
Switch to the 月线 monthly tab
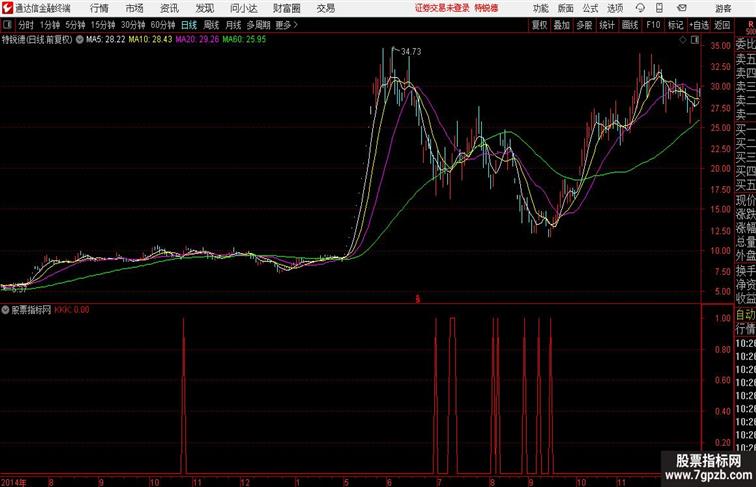click(x=233, y=25)
